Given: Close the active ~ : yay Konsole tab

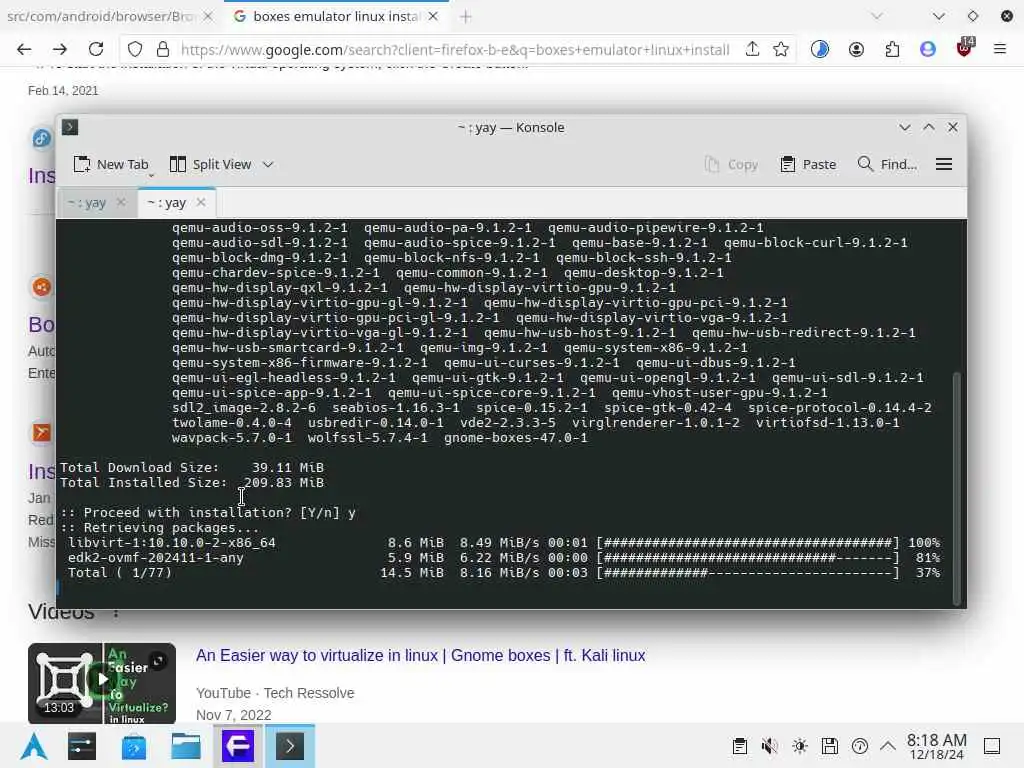Looking at the screenshot, I should pos(201,202).
